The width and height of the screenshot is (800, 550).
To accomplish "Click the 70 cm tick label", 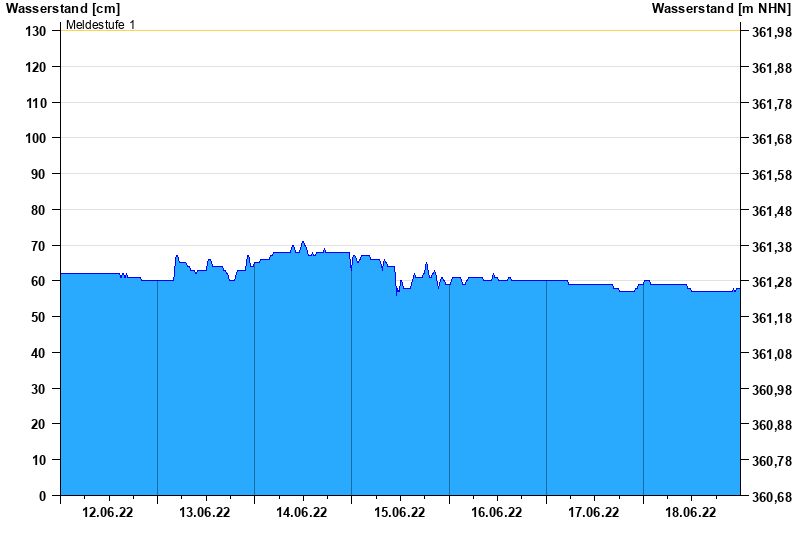I will tap(39, 246).
